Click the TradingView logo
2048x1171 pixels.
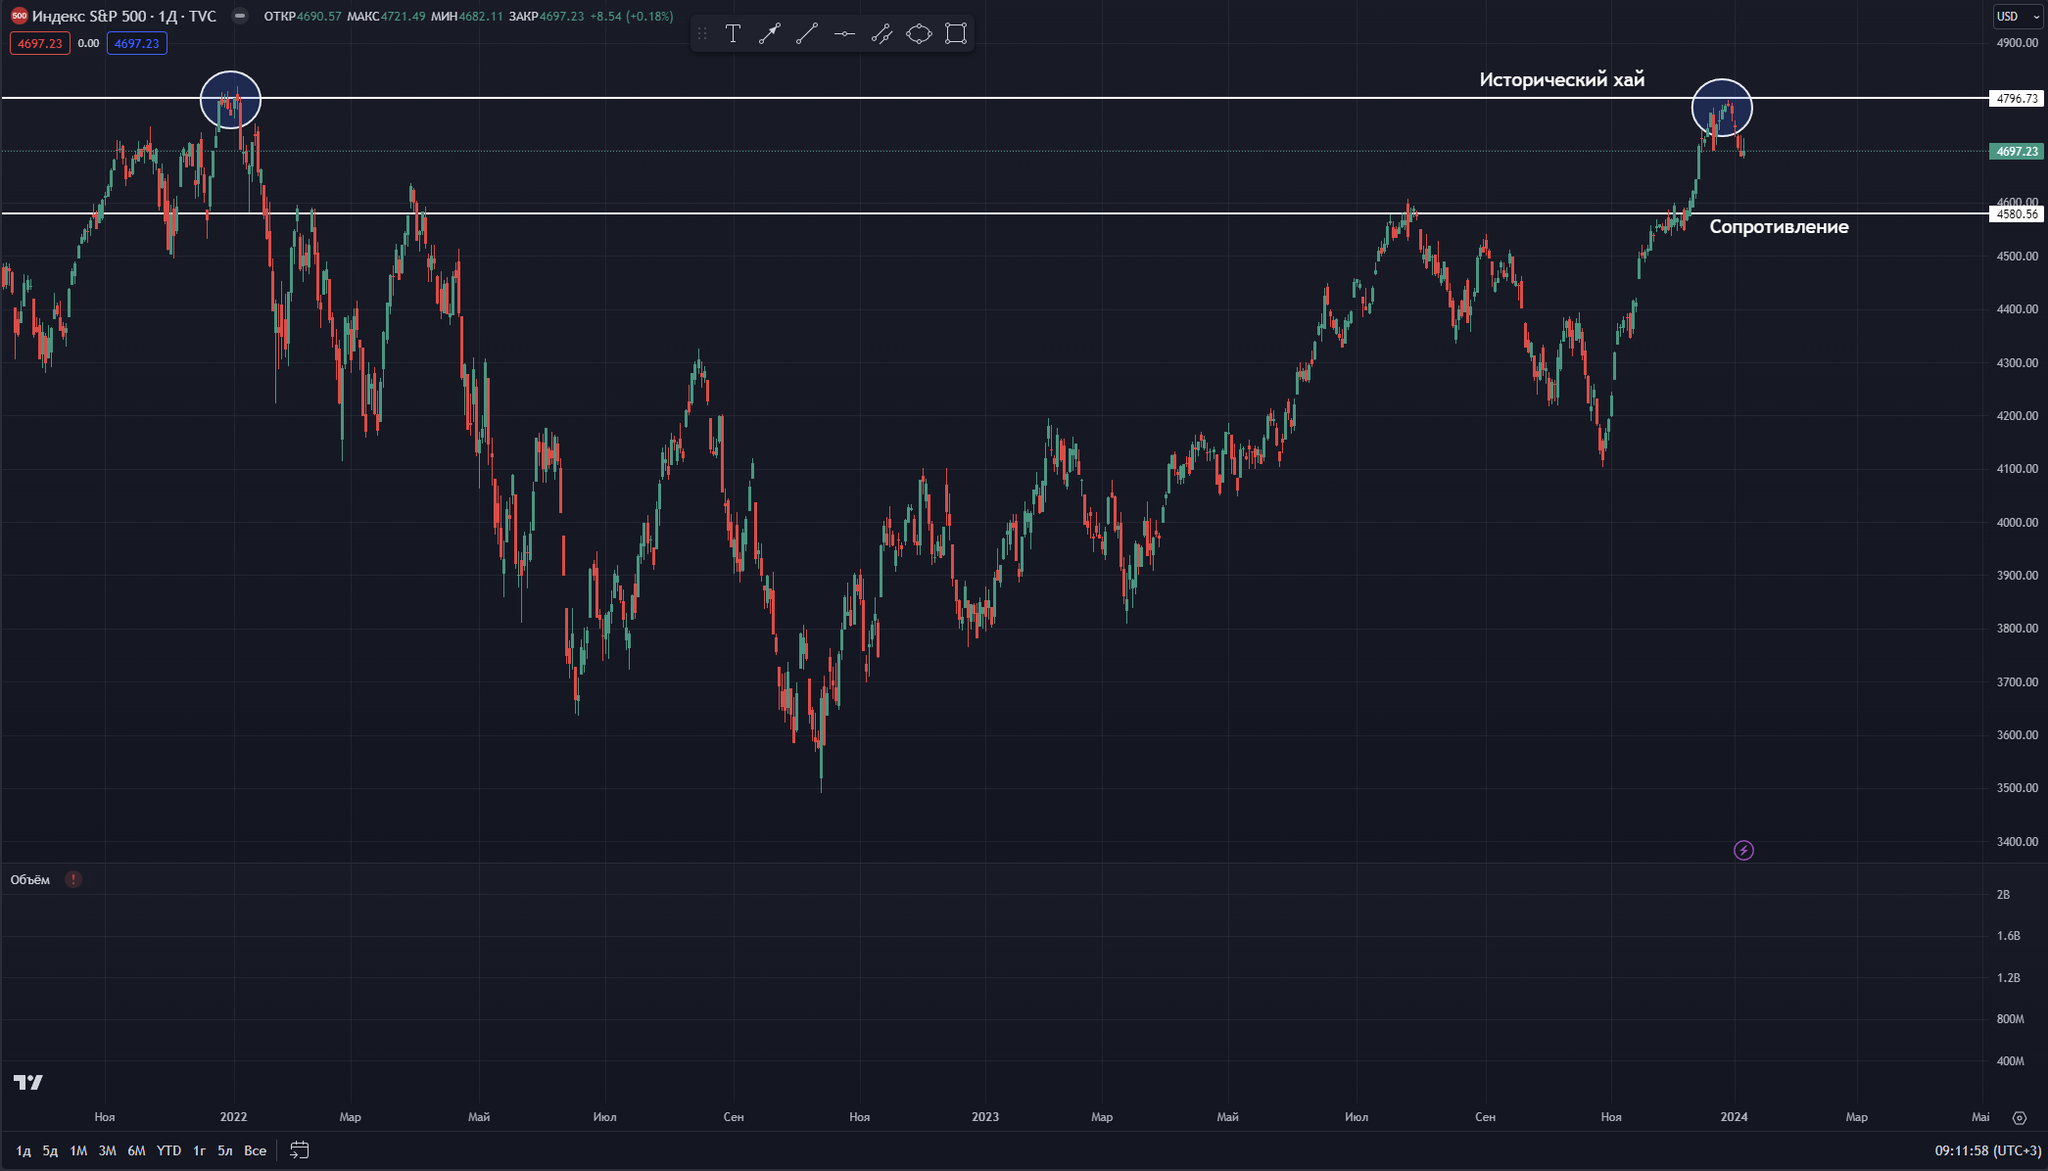tap(28, 1082)
